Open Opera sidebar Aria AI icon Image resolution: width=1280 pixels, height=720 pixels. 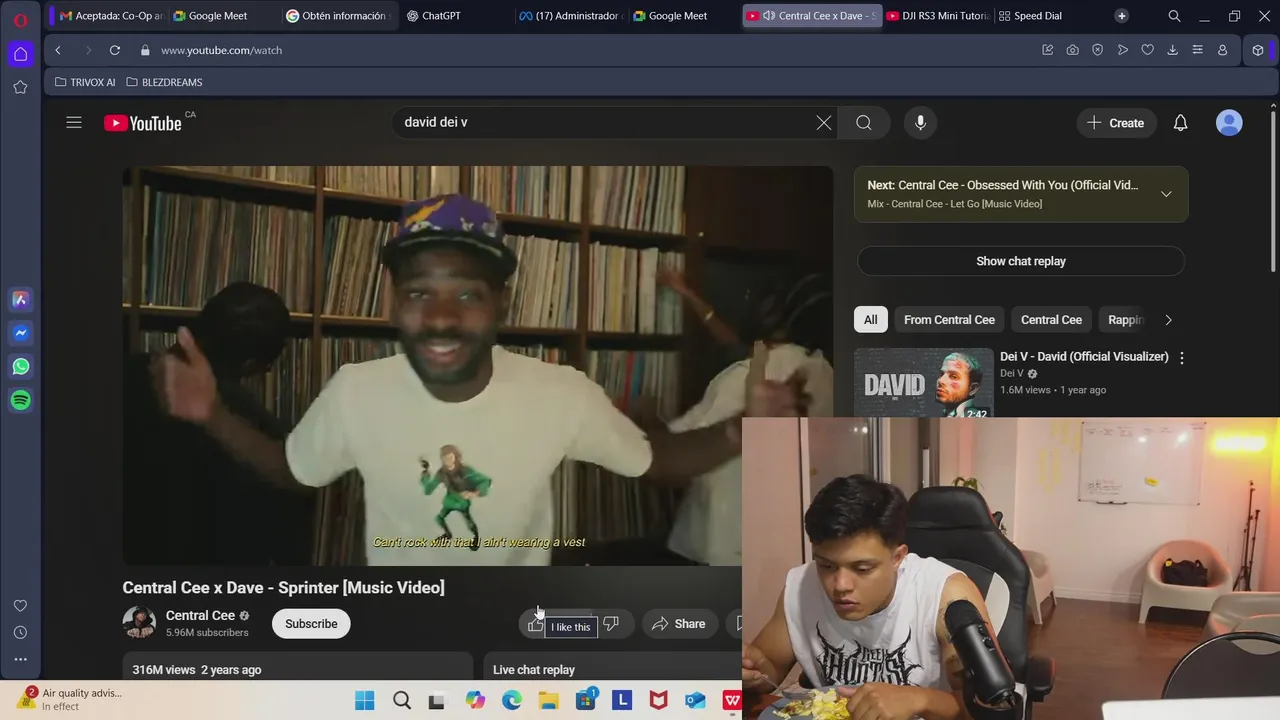(x=20, y=299)
